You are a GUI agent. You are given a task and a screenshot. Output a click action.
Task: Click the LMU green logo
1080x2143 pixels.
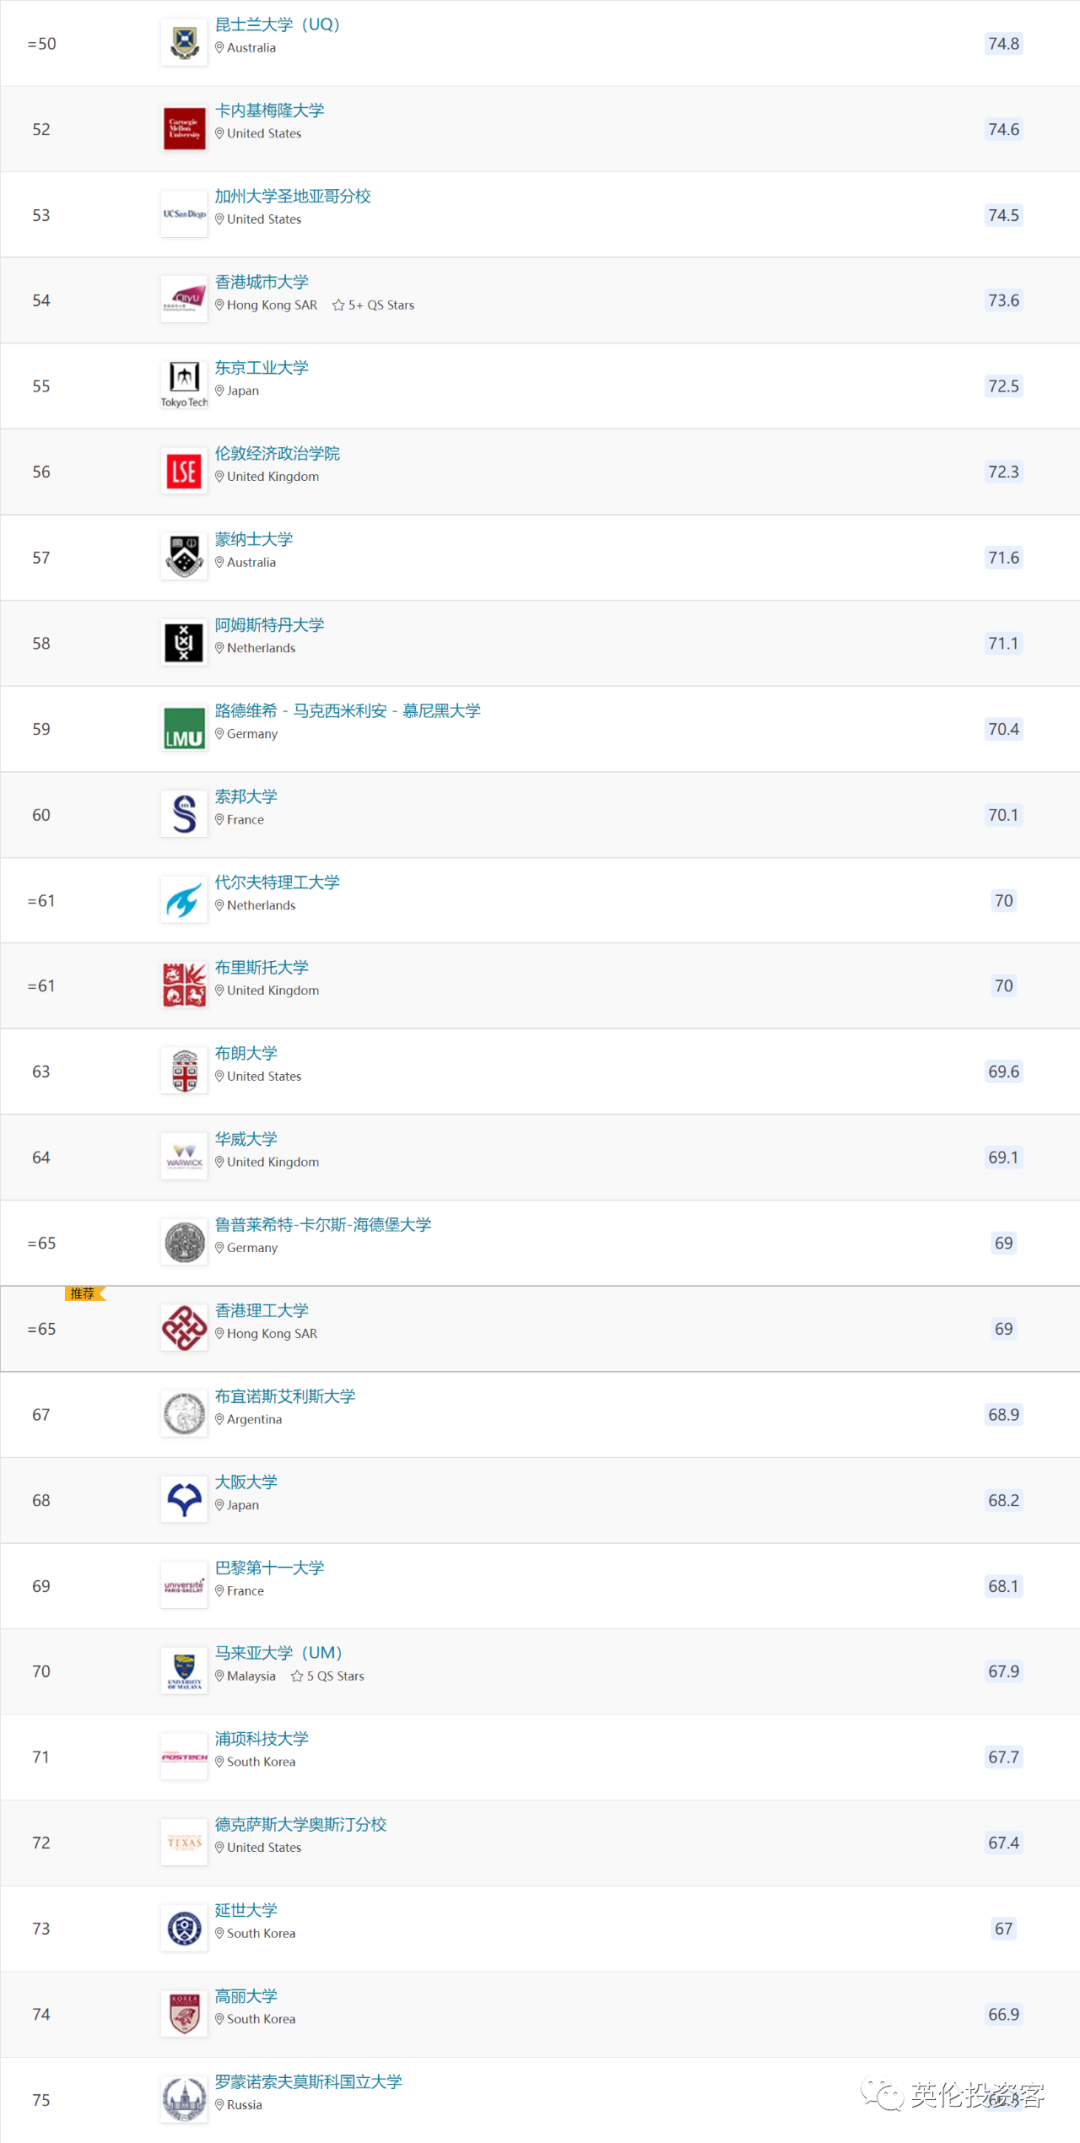(x=184, y=729)
